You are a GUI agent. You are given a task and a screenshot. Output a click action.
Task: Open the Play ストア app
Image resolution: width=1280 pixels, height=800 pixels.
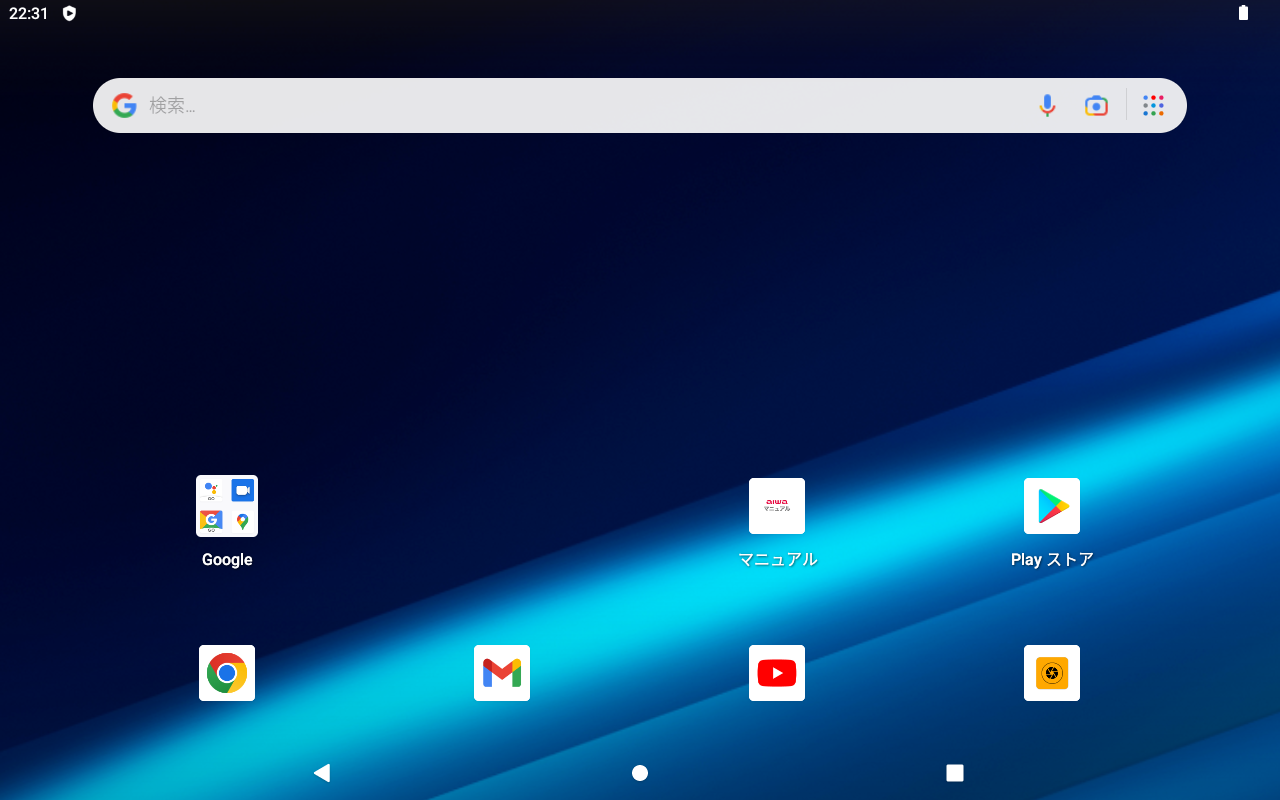pos(1052,506)
